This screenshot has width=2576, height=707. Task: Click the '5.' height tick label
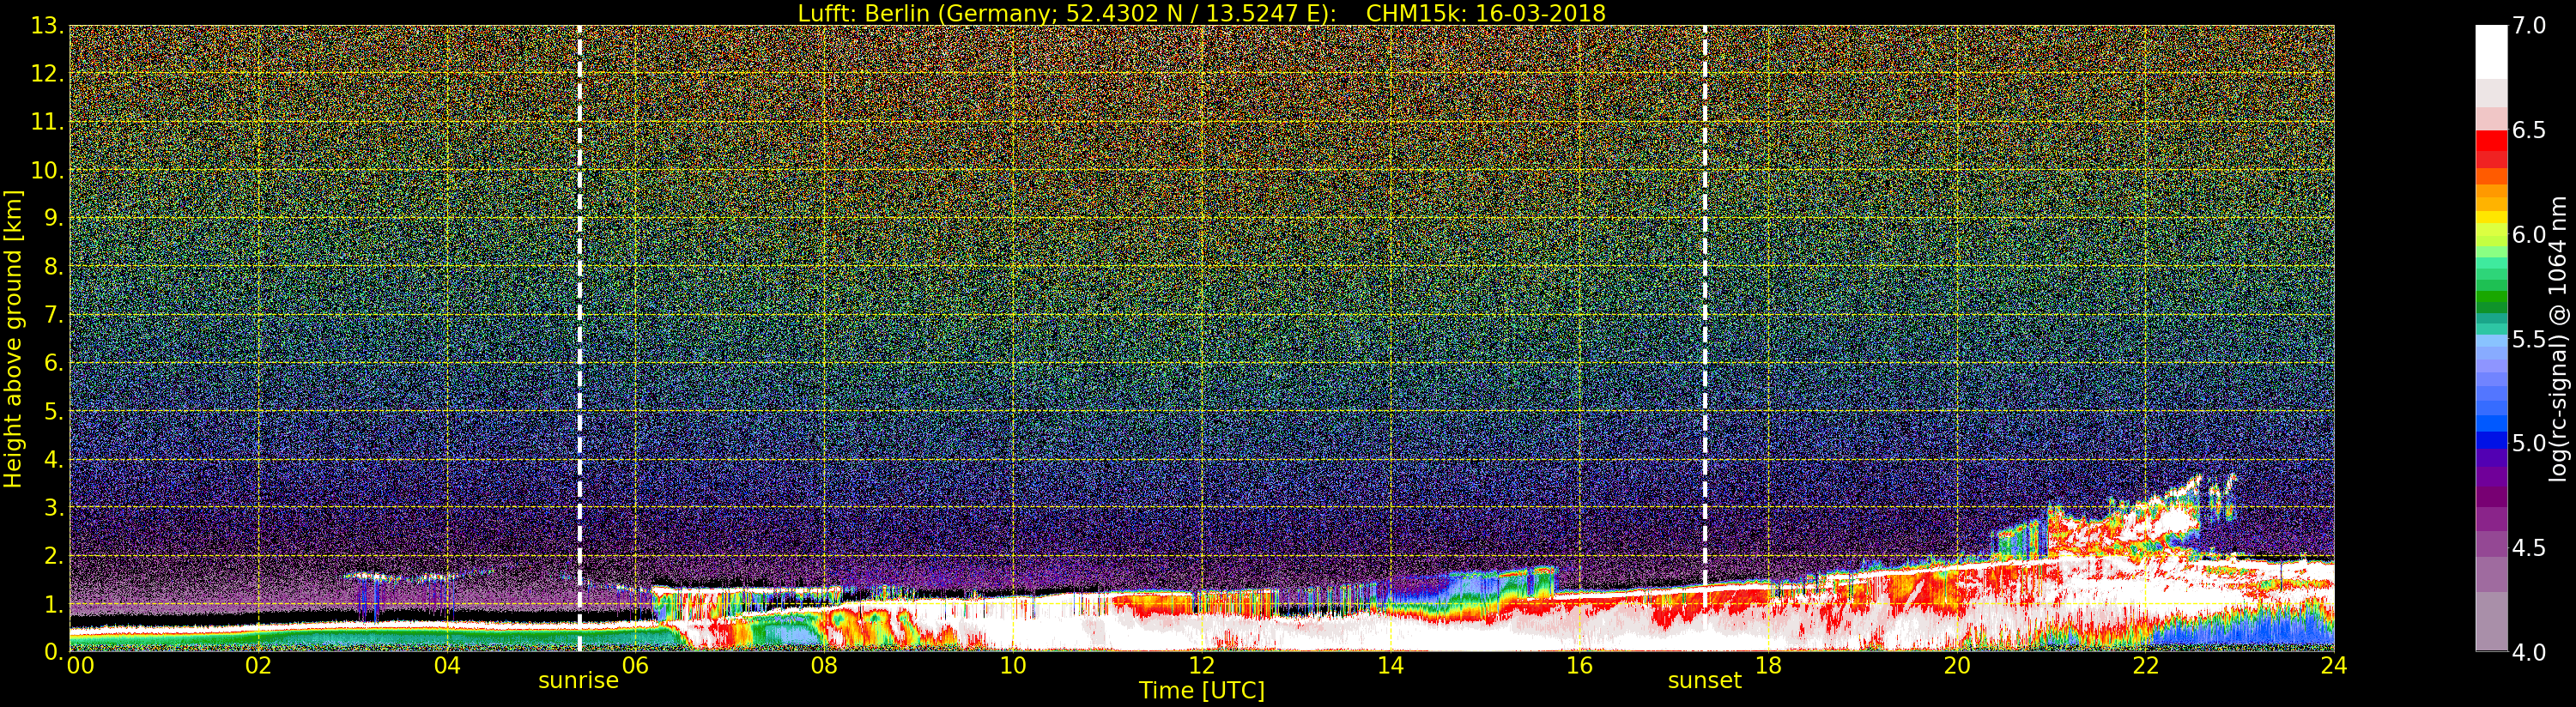52,411
